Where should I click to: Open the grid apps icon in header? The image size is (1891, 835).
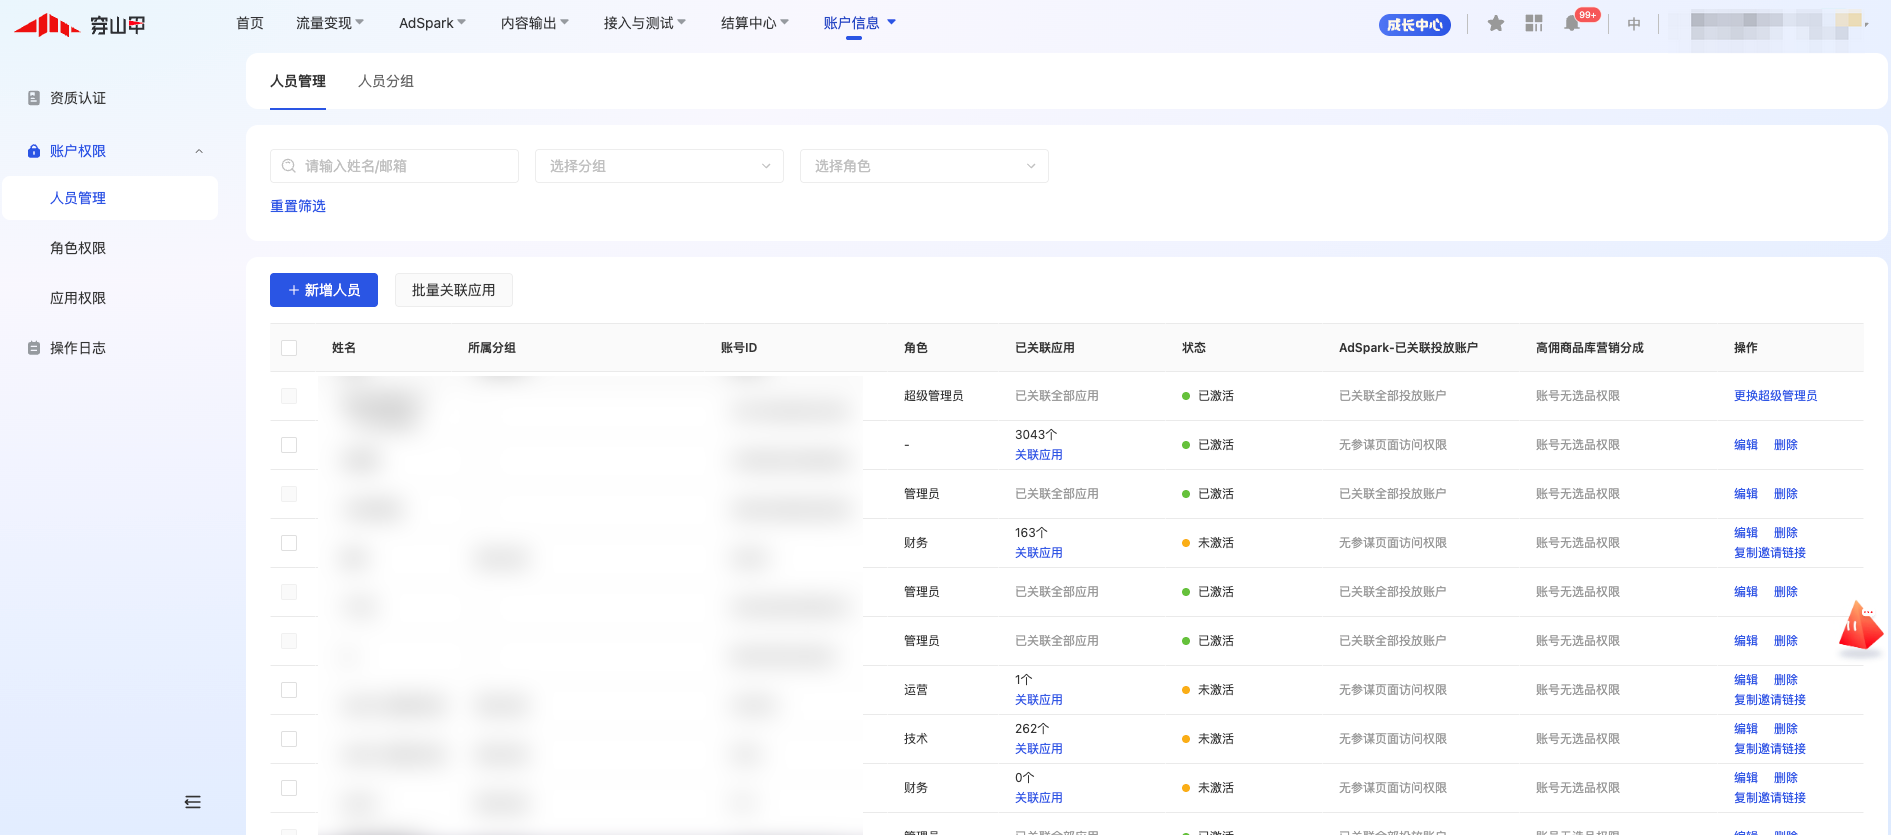(x=1533, y=23)
